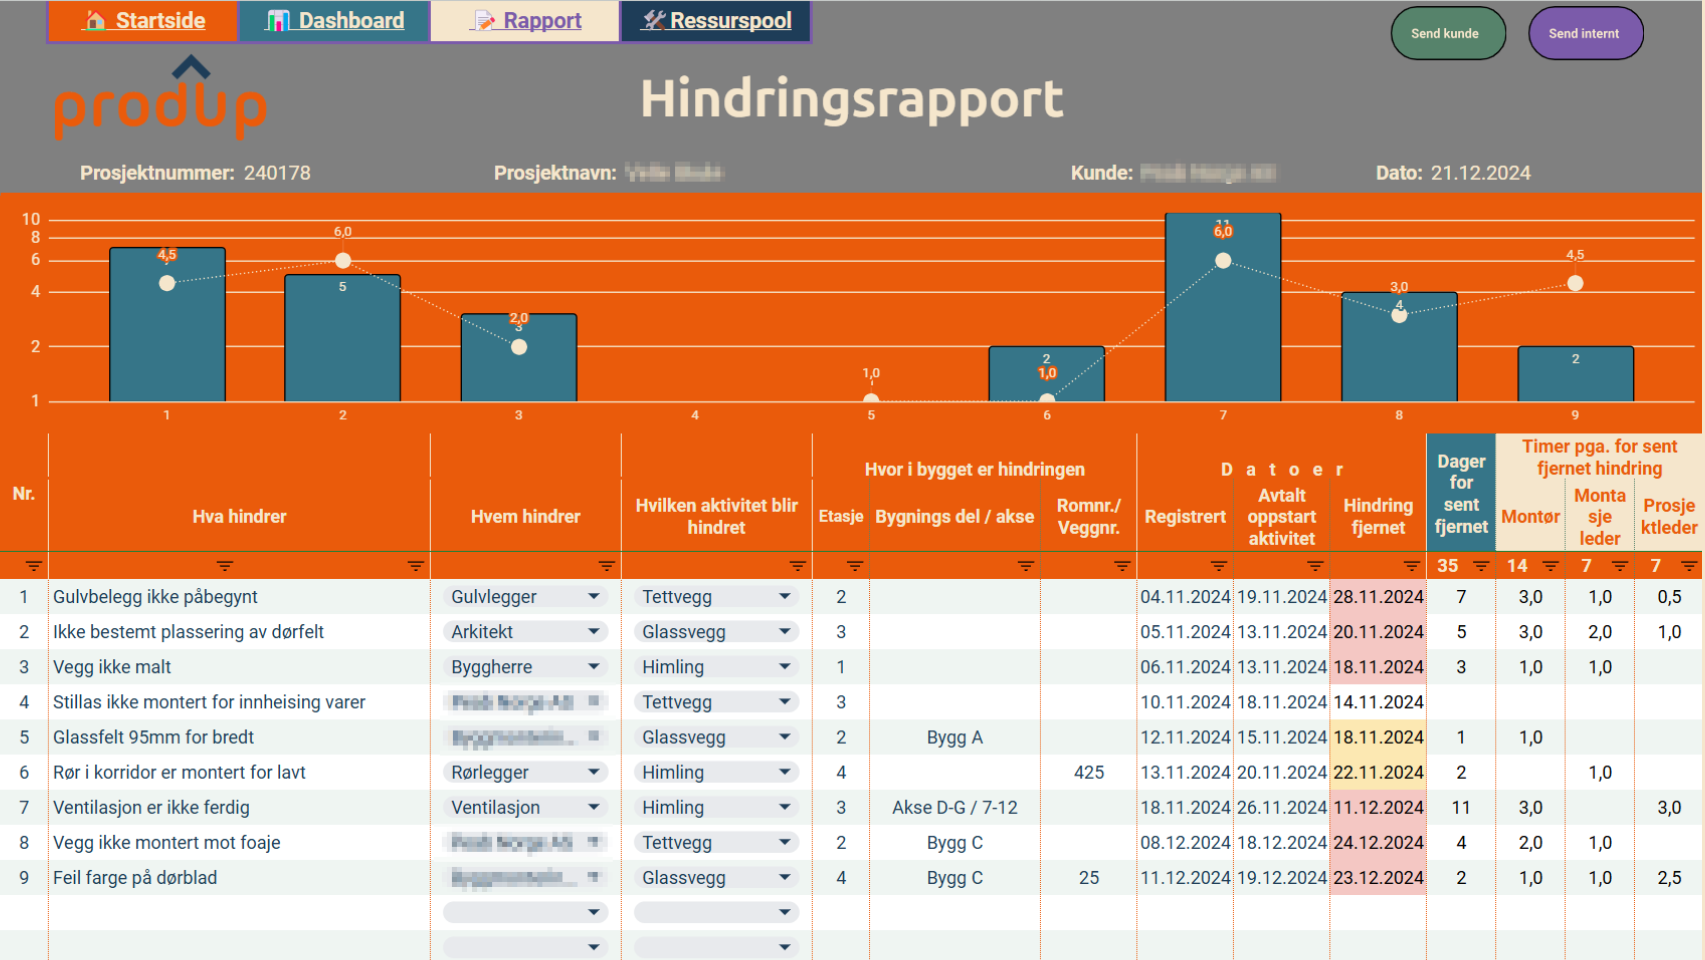
Task: Open filter for Hvilken aktivitet blir hindret
Action: [x=797, y=566]
